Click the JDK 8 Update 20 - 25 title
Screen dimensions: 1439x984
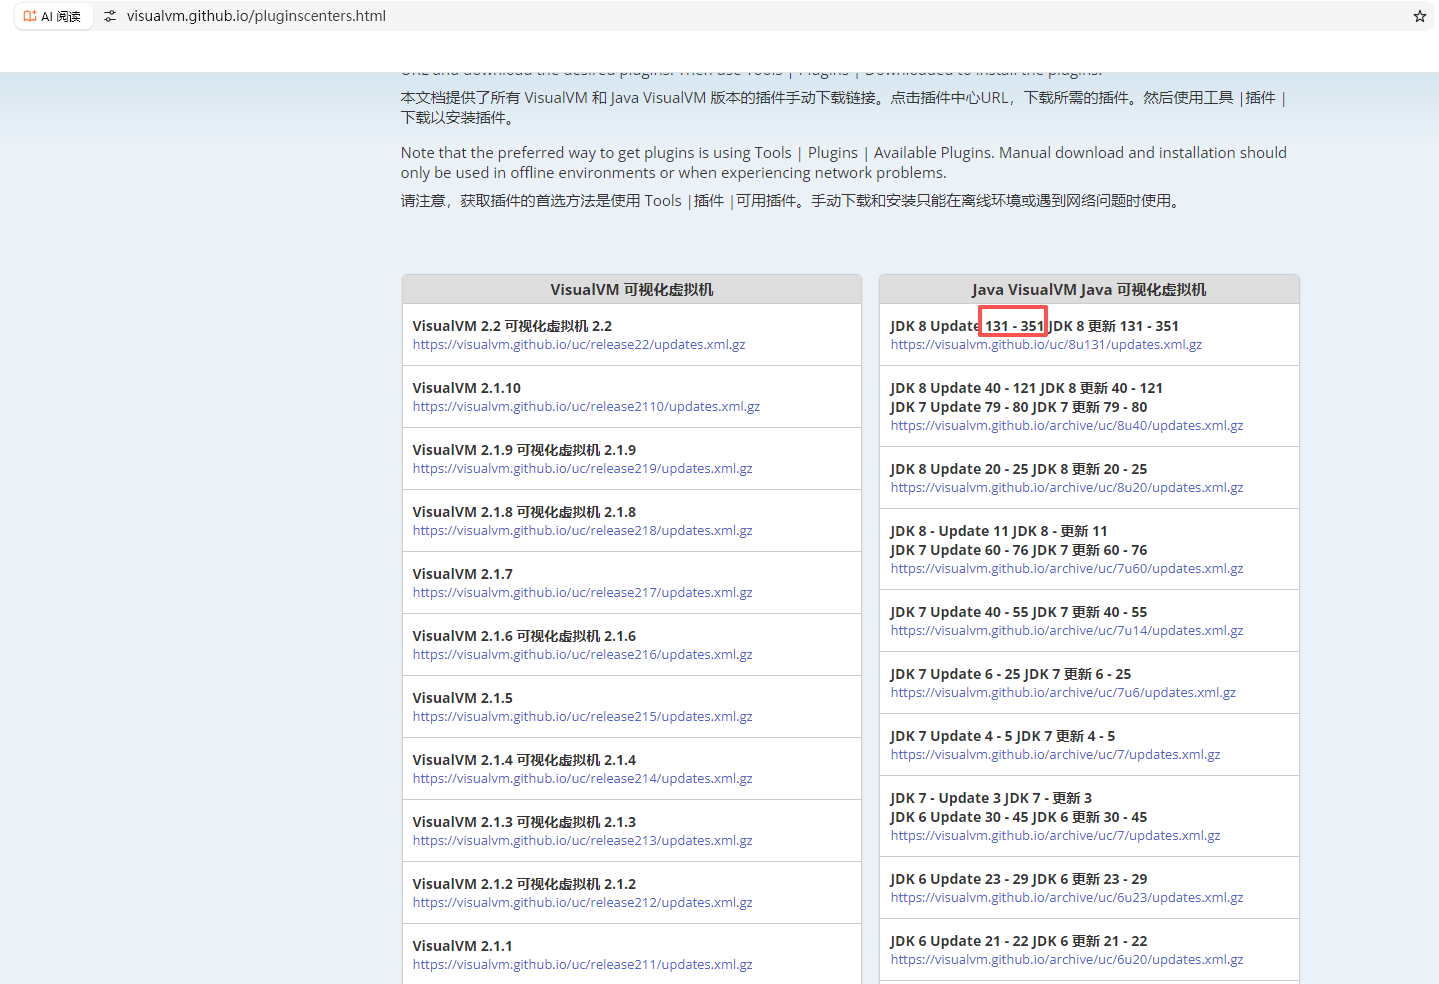point(1018,469)
